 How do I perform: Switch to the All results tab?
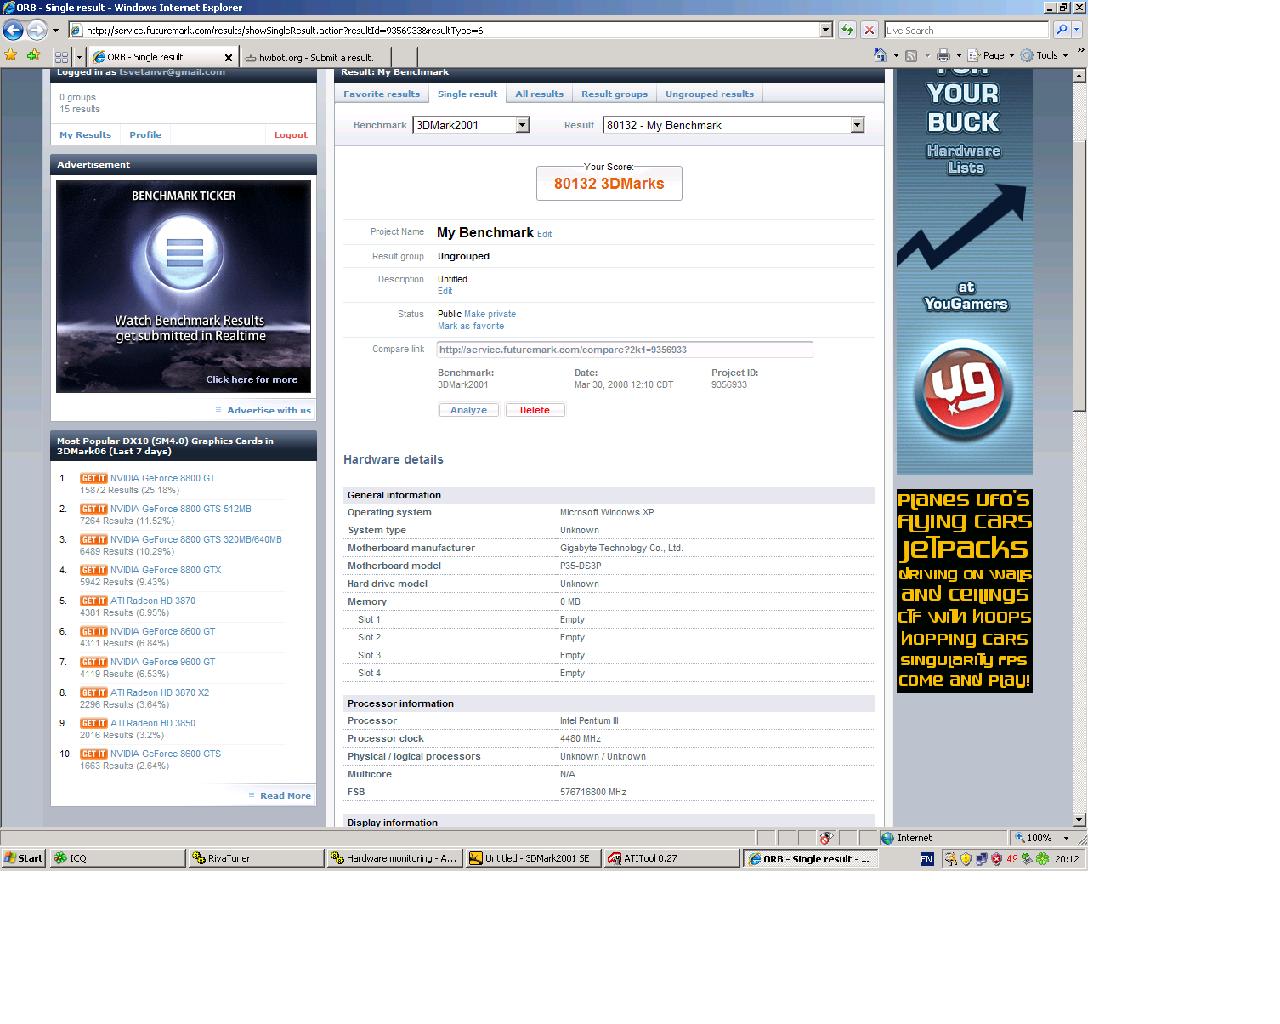click(540, 94)
